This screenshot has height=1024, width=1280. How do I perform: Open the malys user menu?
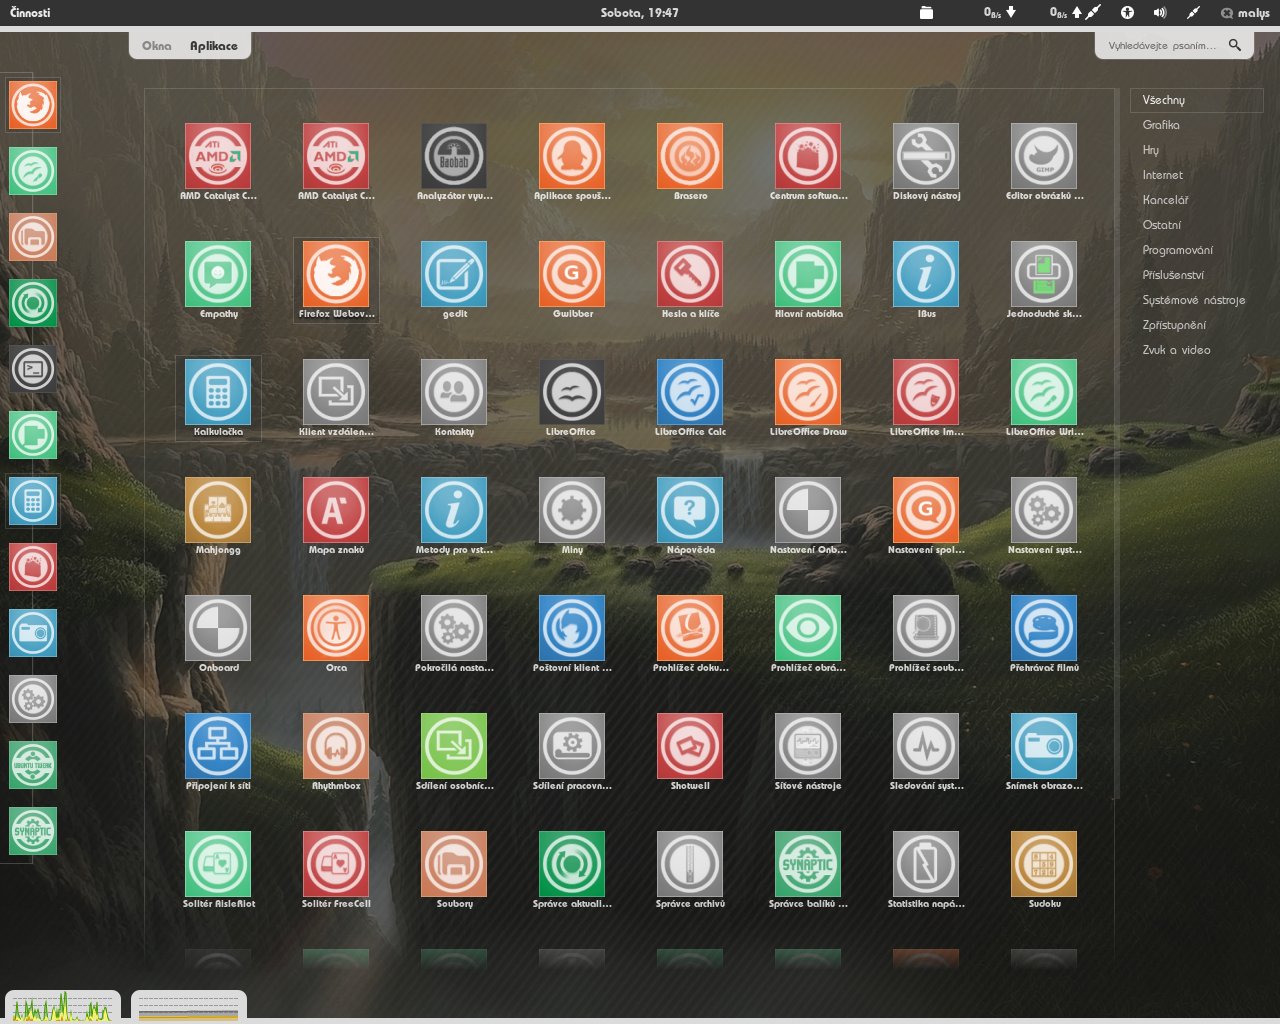[1245, 13]
